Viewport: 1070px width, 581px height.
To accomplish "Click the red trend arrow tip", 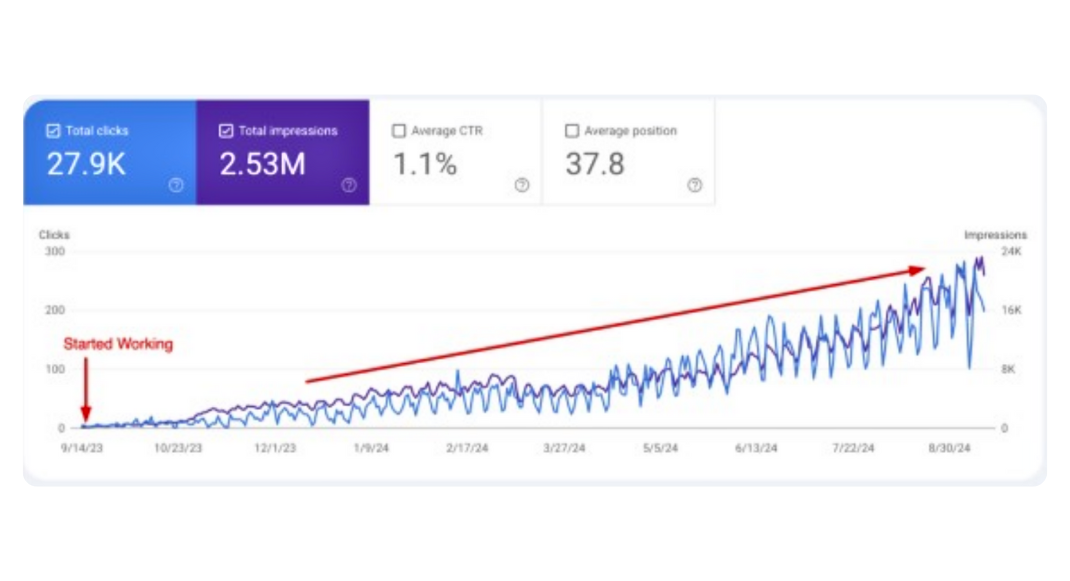I will pyautogui.click(x=925, y=268).
